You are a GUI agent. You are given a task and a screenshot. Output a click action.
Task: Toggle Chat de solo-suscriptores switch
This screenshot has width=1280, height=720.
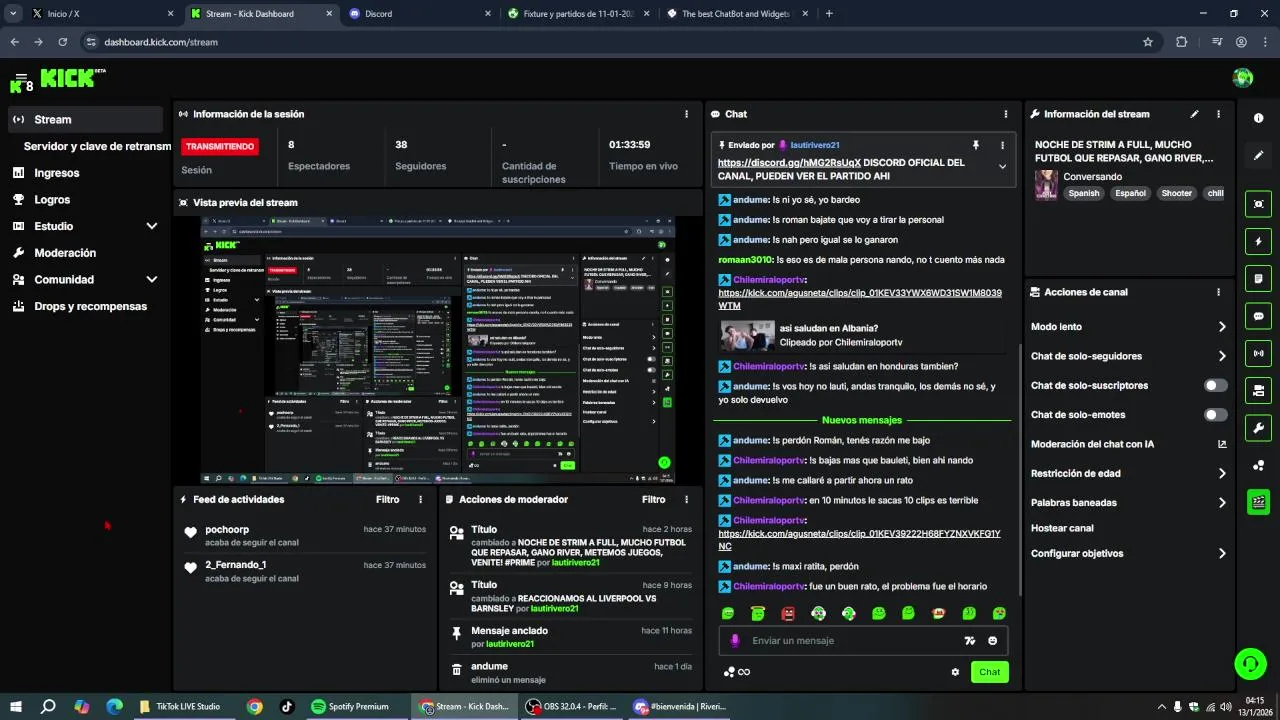click(1216, 385)
